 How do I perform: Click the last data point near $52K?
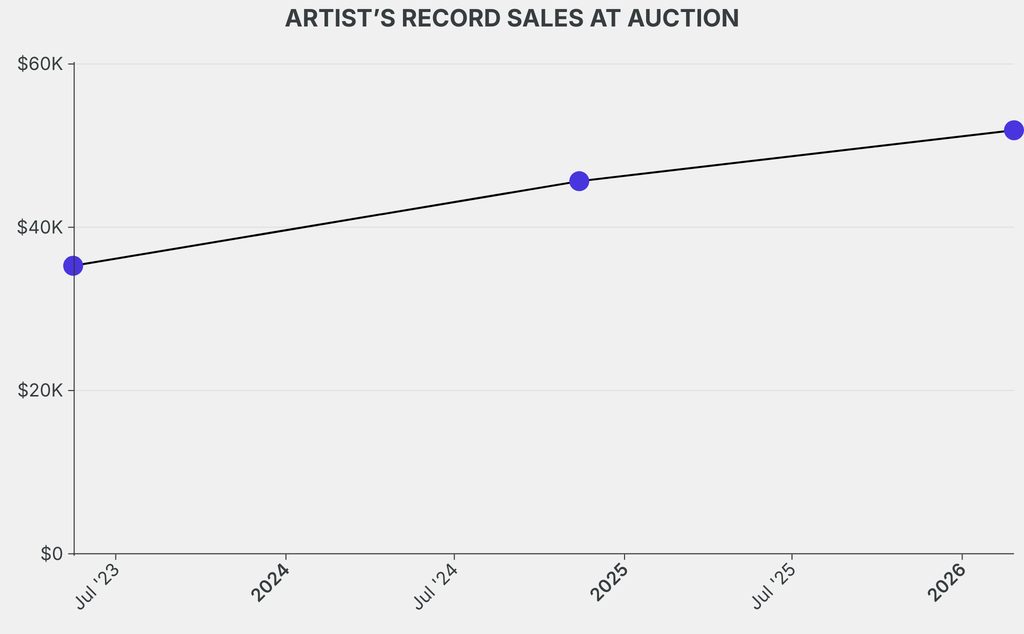pos(1013,130)
